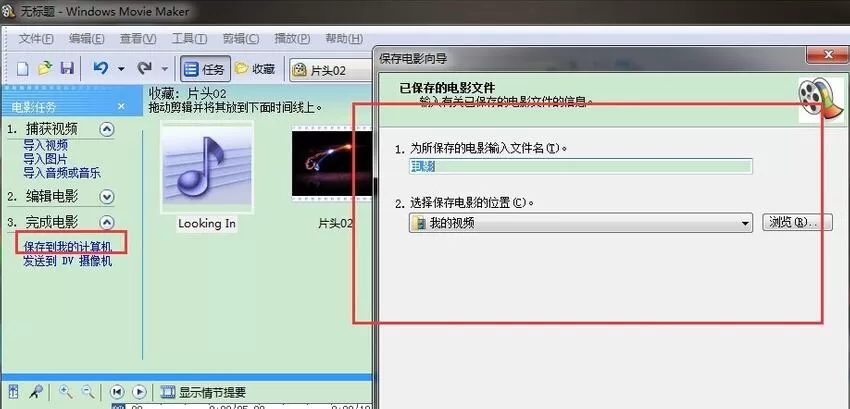Open the 查看(V) menu
The image size is (850, 409).
point(138,39)
